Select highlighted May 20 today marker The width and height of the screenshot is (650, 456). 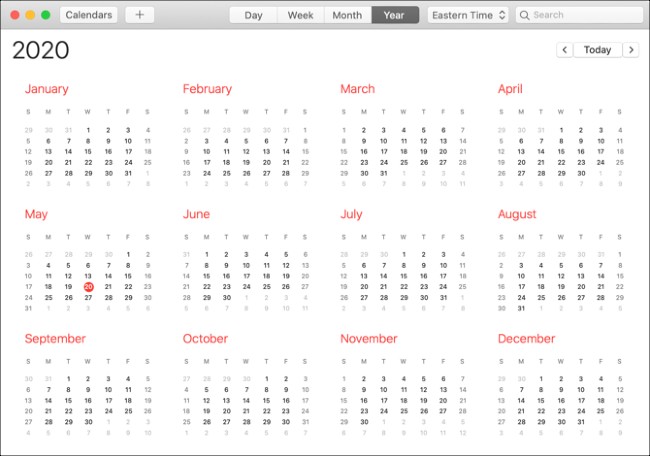point(88,287)
